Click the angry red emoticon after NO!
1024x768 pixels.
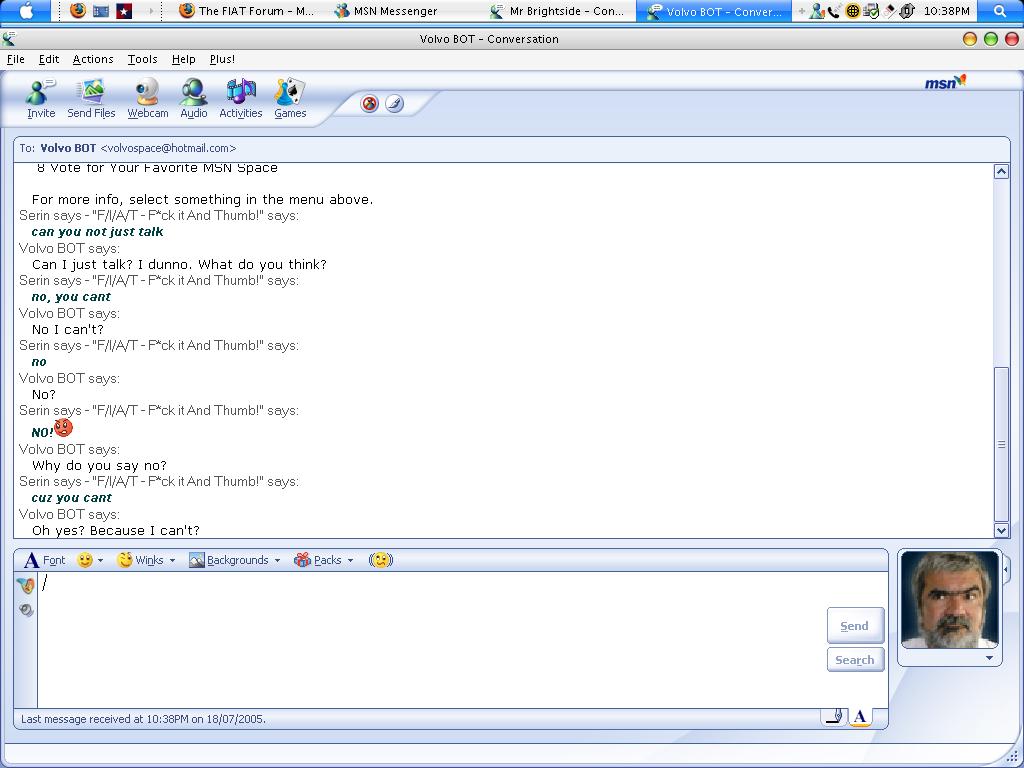pyautogui.click(x=63, y=428)
